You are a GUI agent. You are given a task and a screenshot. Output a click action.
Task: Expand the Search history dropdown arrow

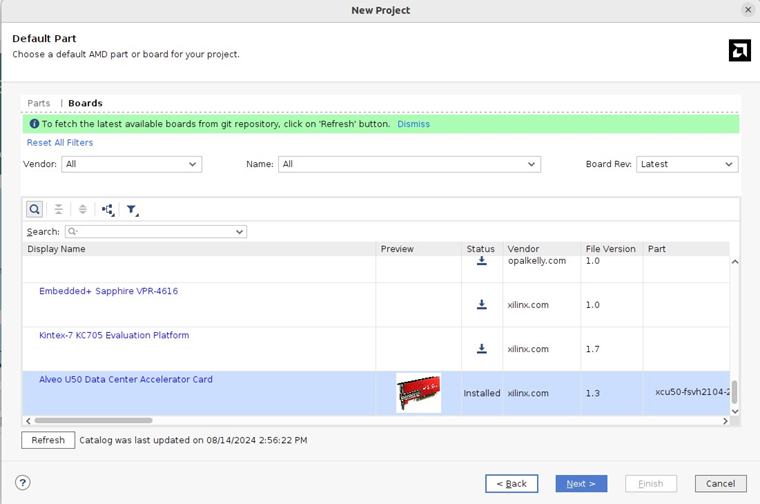(239, 232)
